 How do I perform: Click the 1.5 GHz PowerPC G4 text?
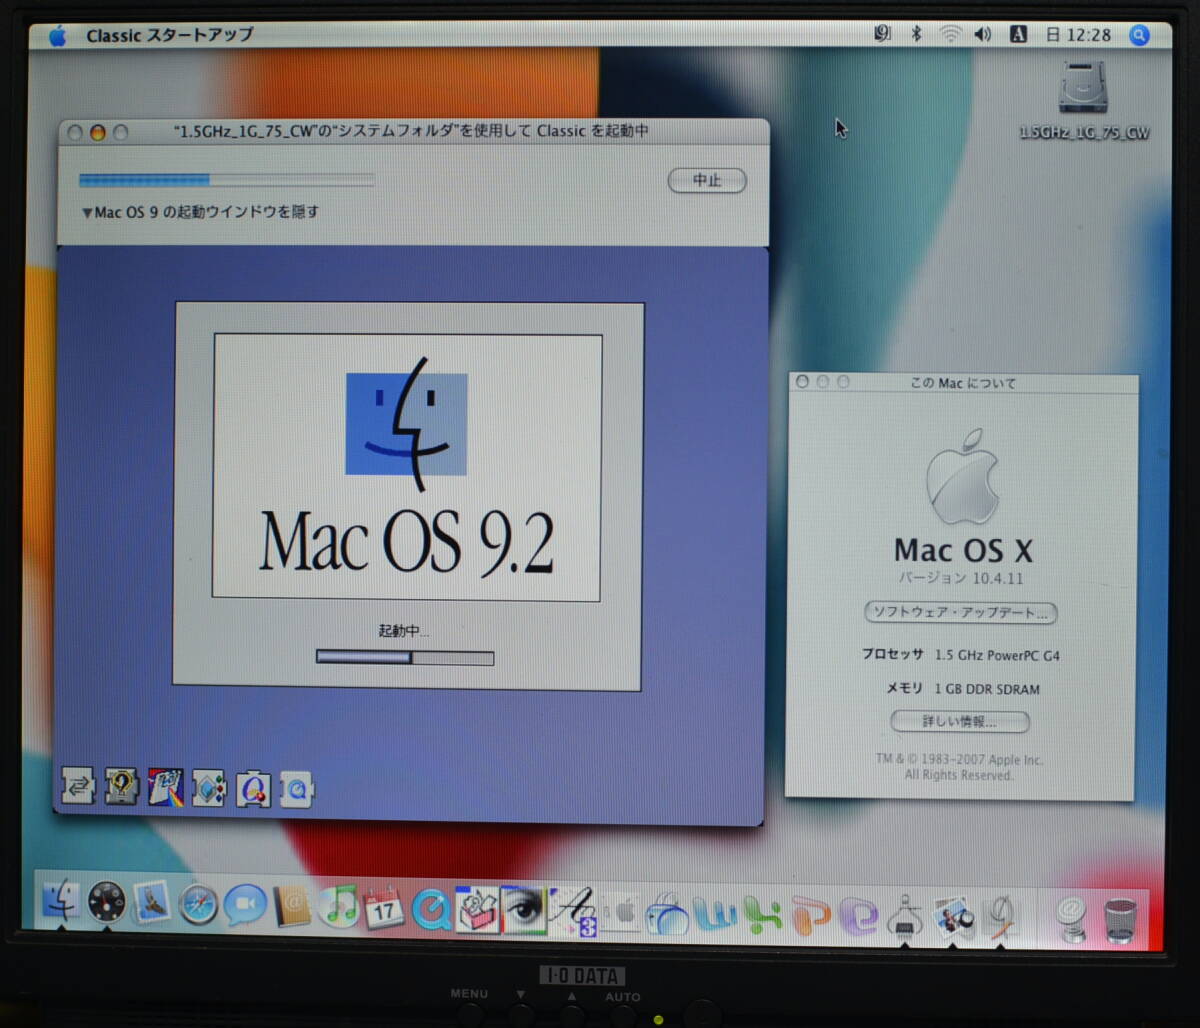(997, 655)
